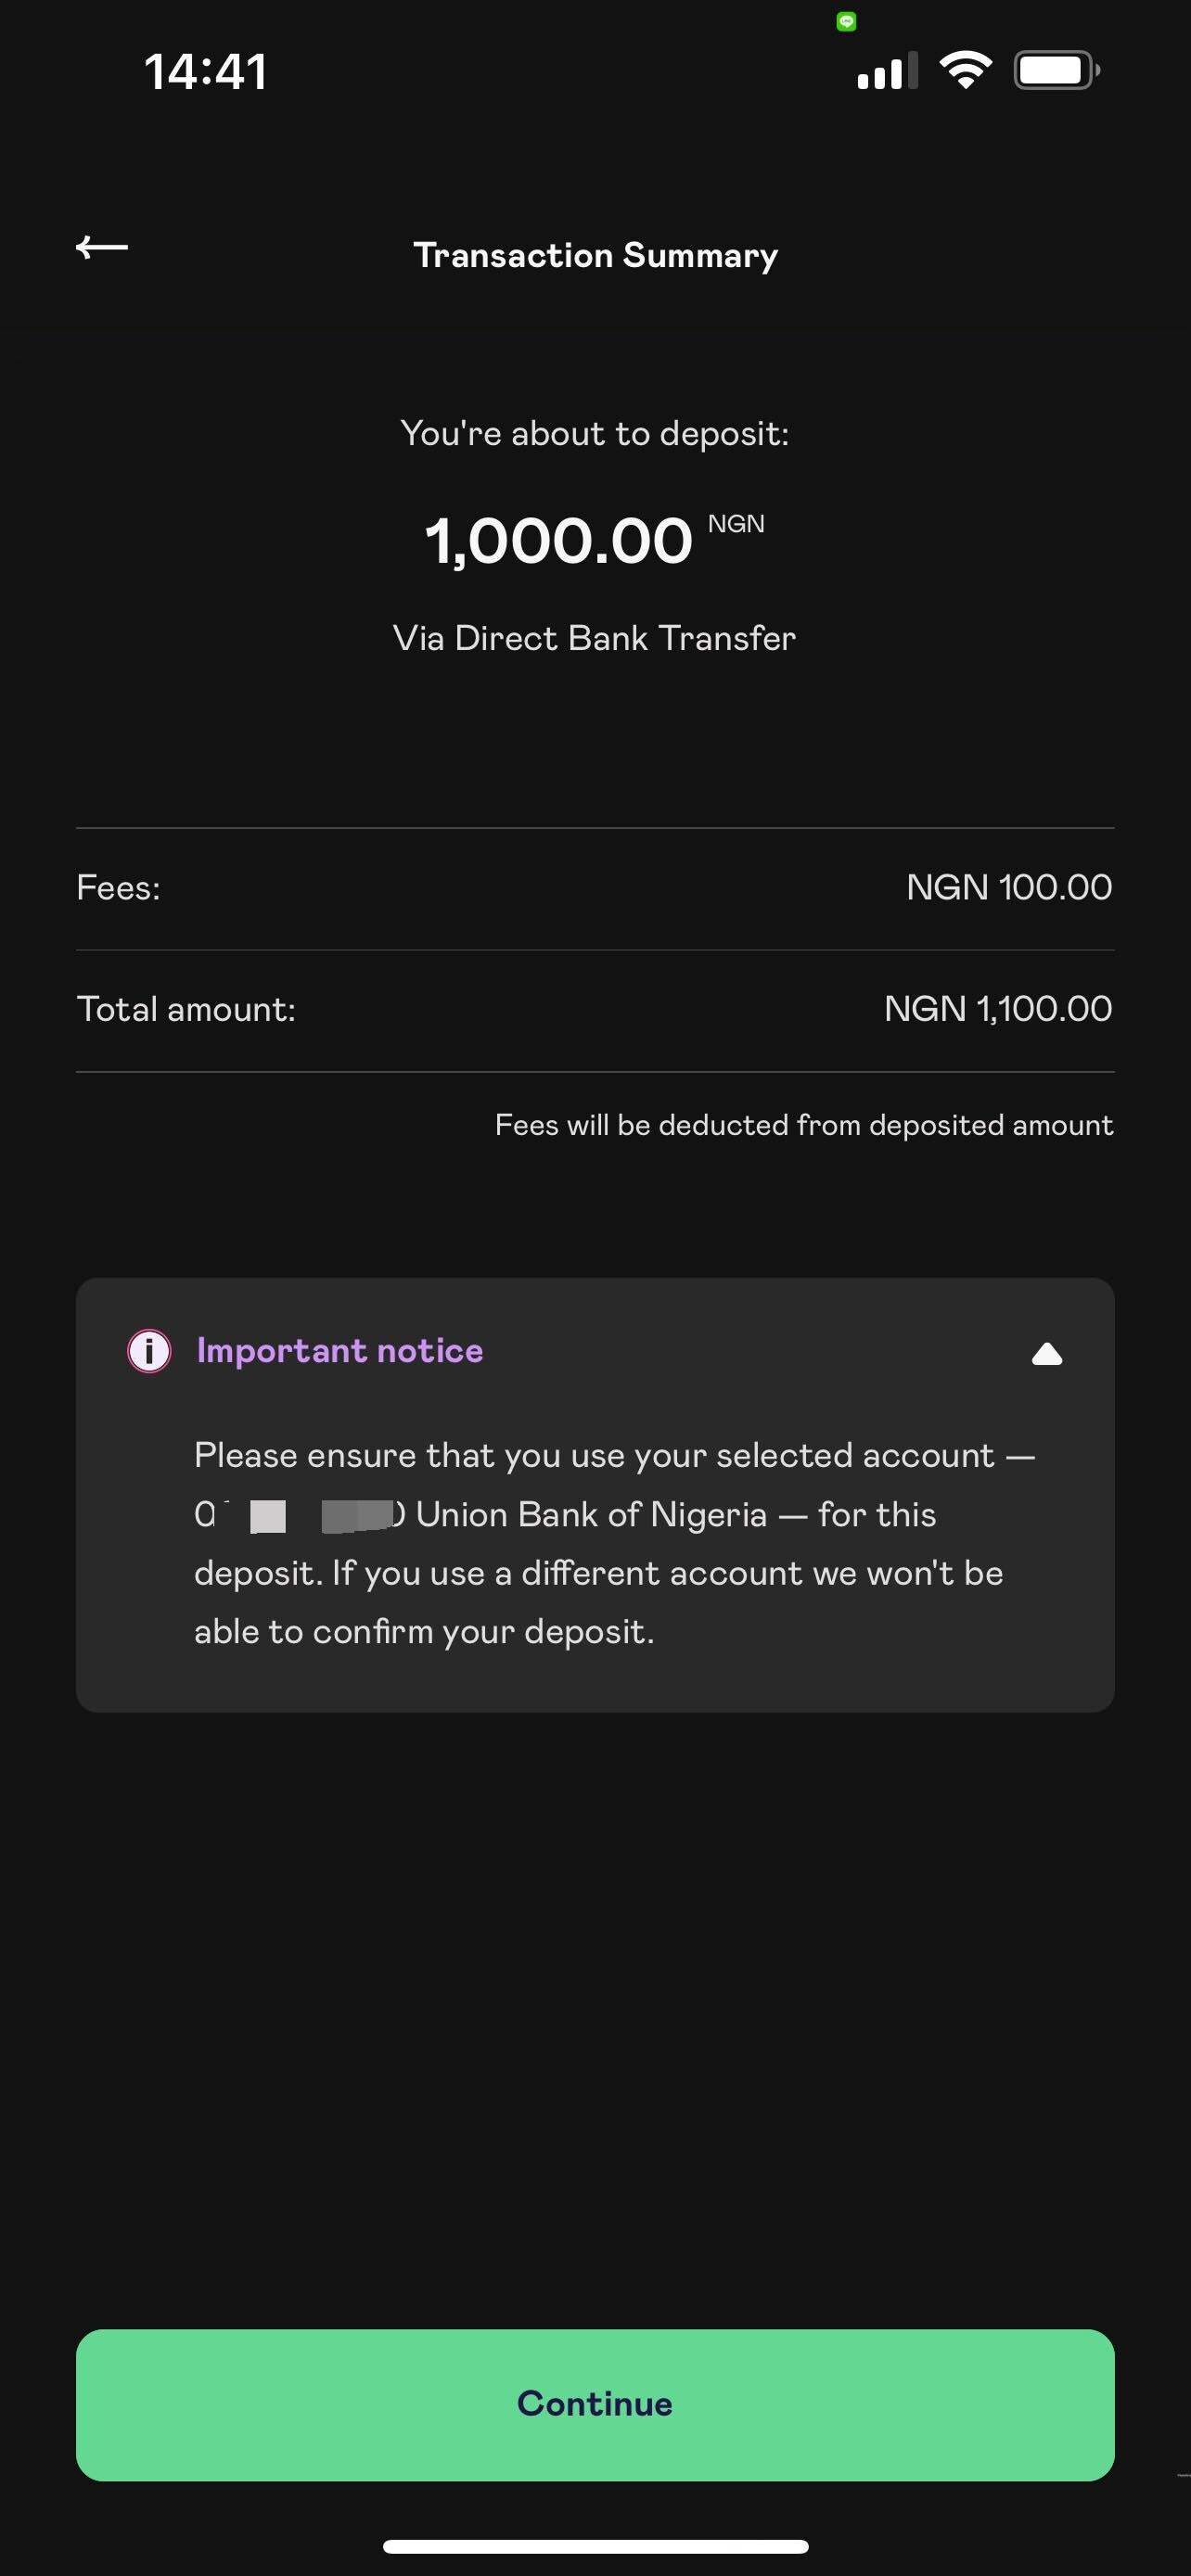Tap the 1,000.00 deposit amount
Screen dimensions: 1191x2576
(558, 542)
